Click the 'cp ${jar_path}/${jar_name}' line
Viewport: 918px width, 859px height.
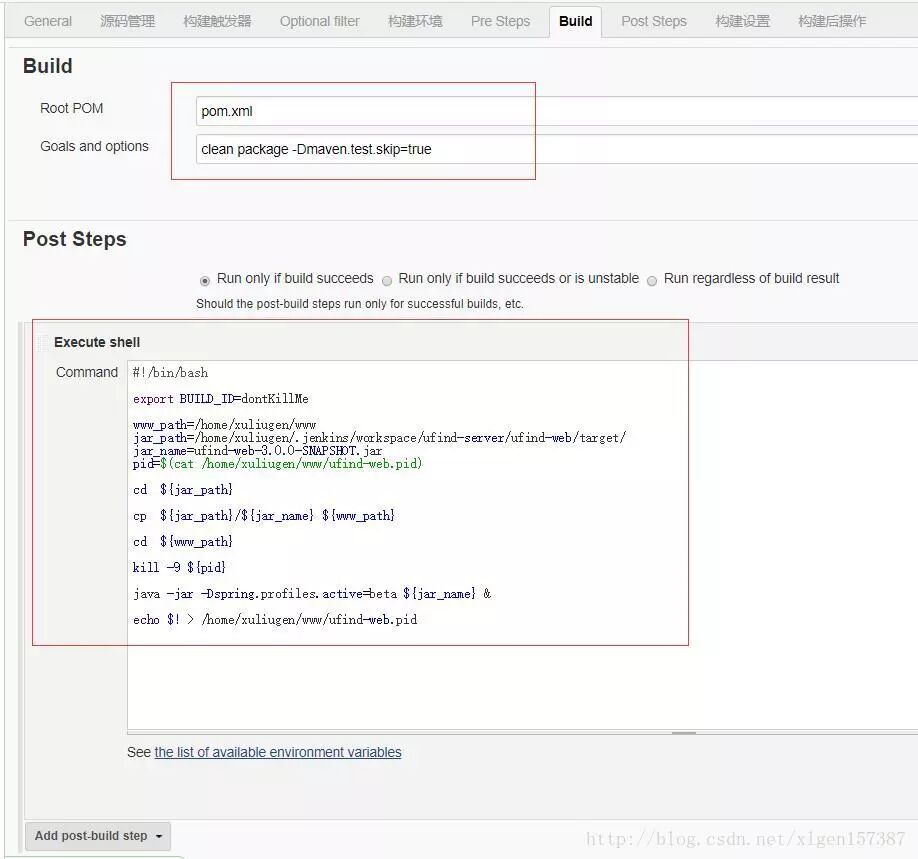[264, 516]
